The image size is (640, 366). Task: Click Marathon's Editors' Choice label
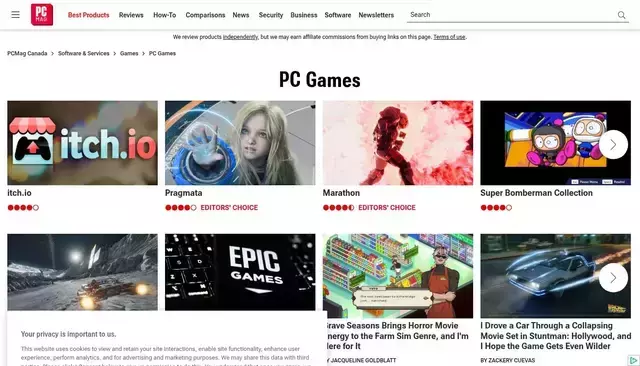pos(387,208)
